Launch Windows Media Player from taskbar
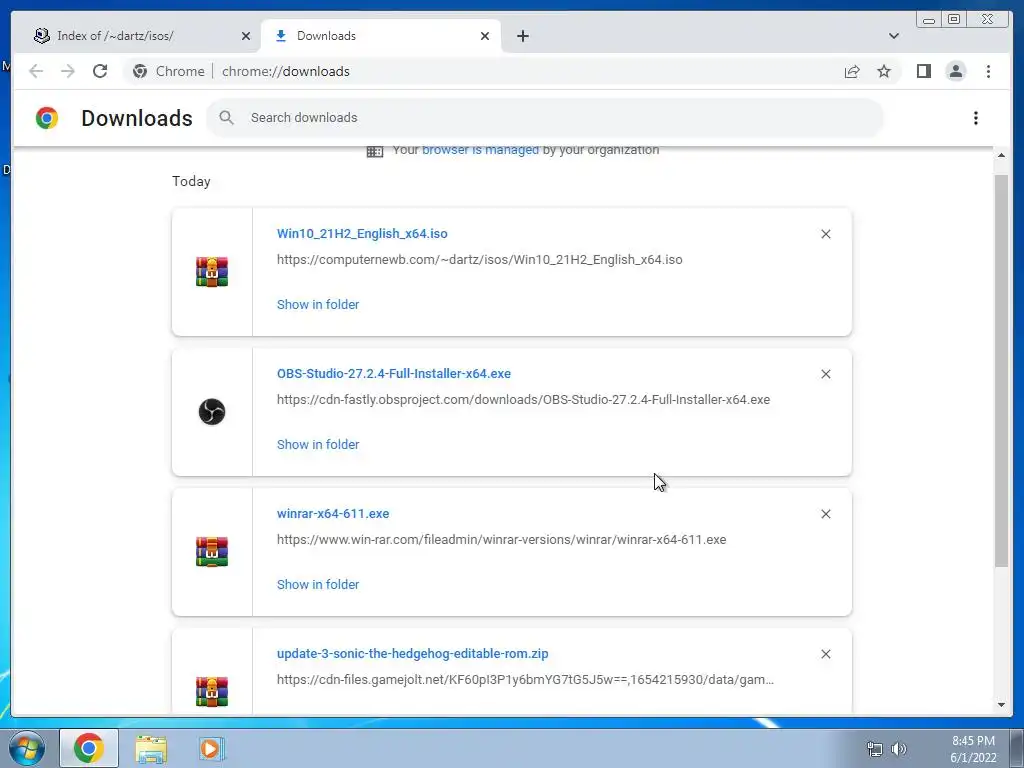1024x768 pixels. point(211,748)
